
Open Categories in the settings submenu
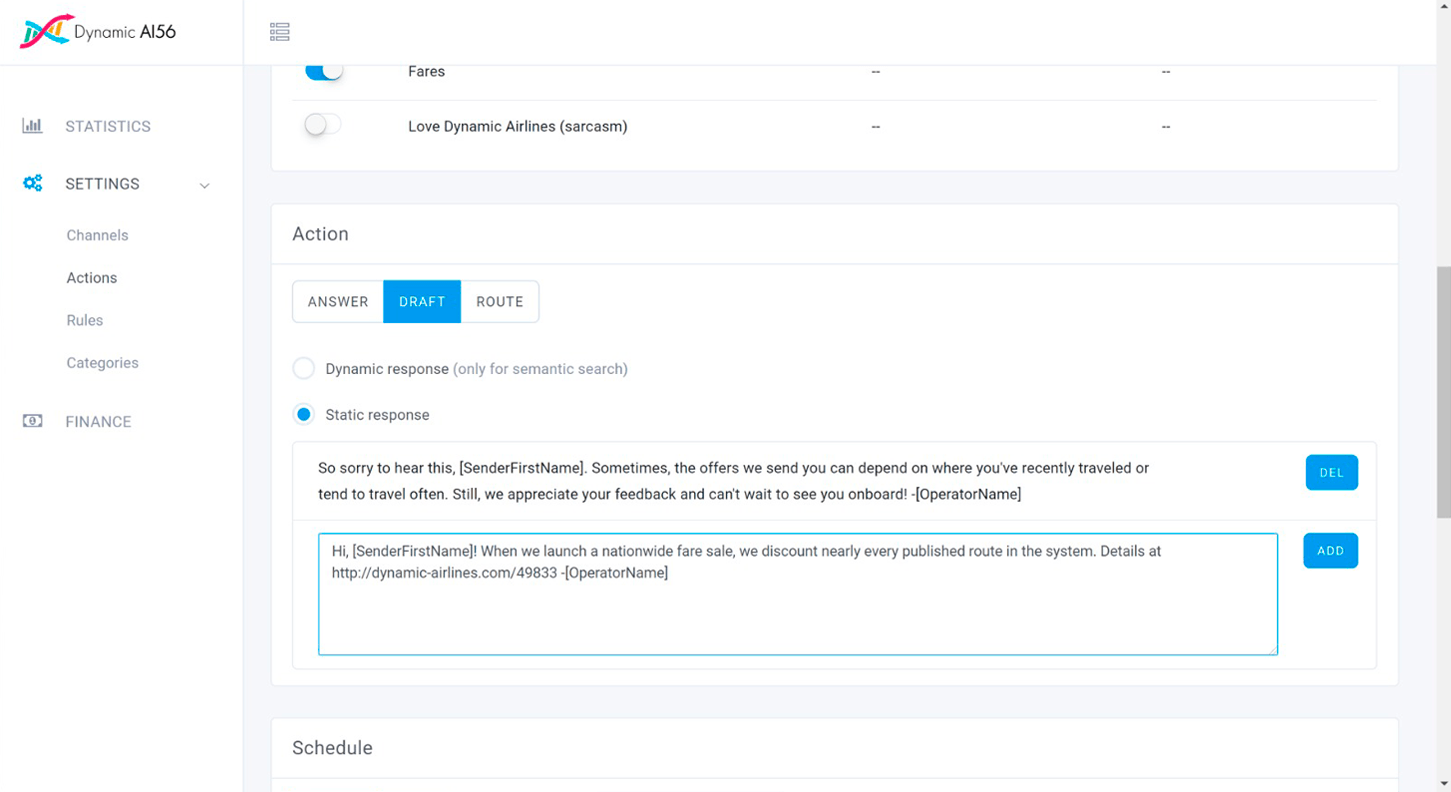(x=102, y=363)
